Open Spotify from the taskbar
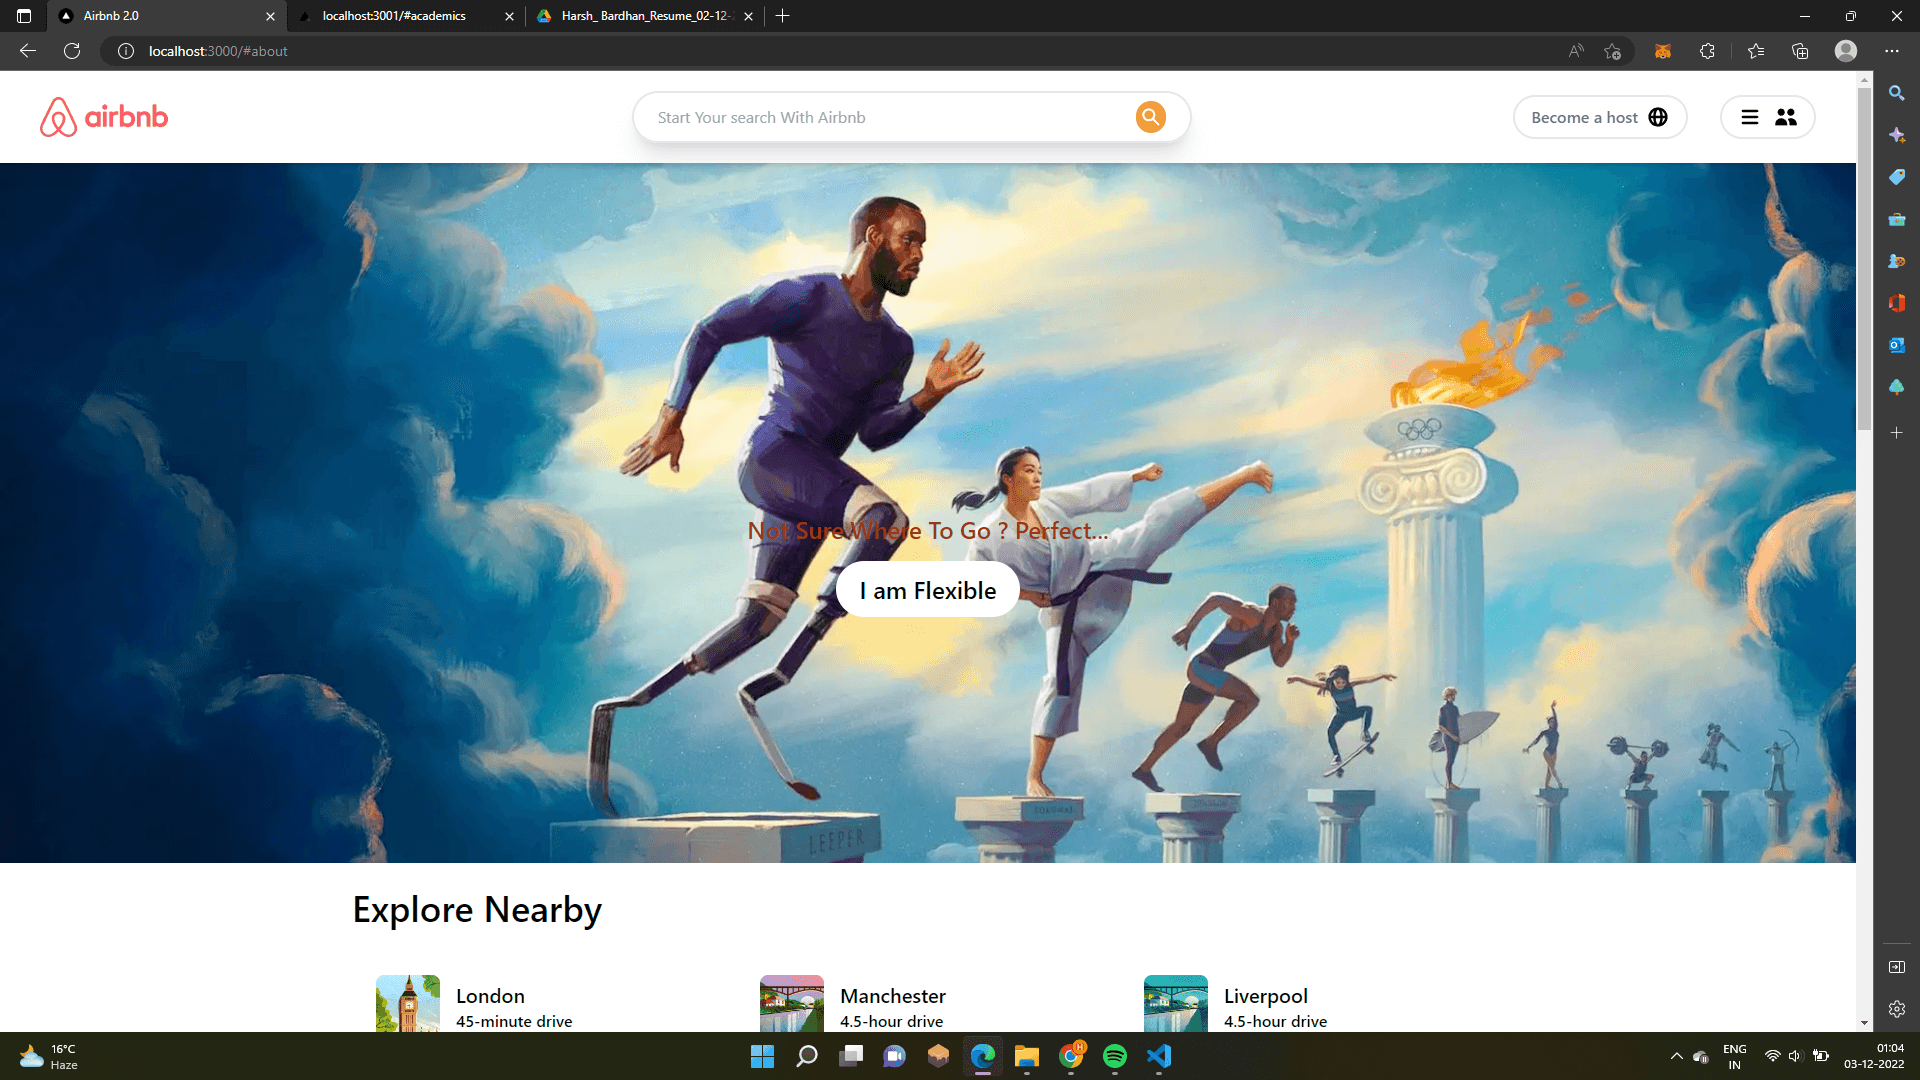1920x1080 pixels. (x=1114, y=1056)
